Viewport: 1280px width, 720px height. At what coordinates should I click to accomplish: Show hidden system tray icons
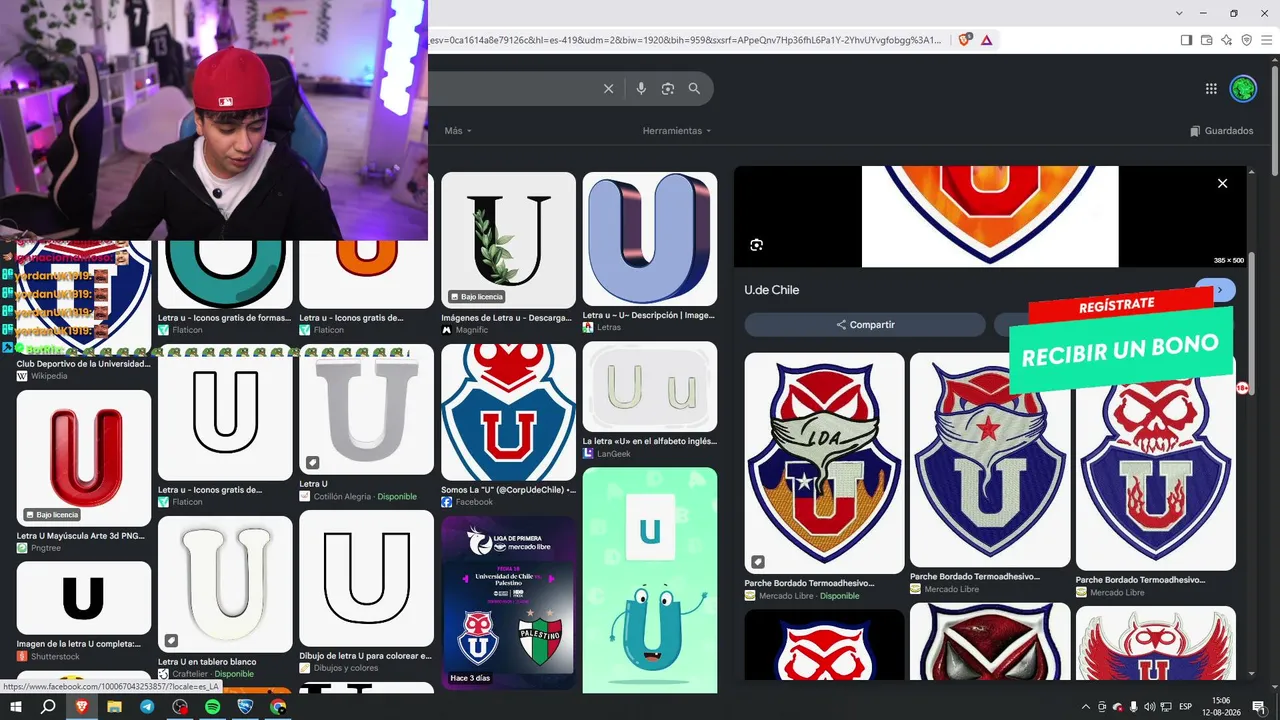1087,707
